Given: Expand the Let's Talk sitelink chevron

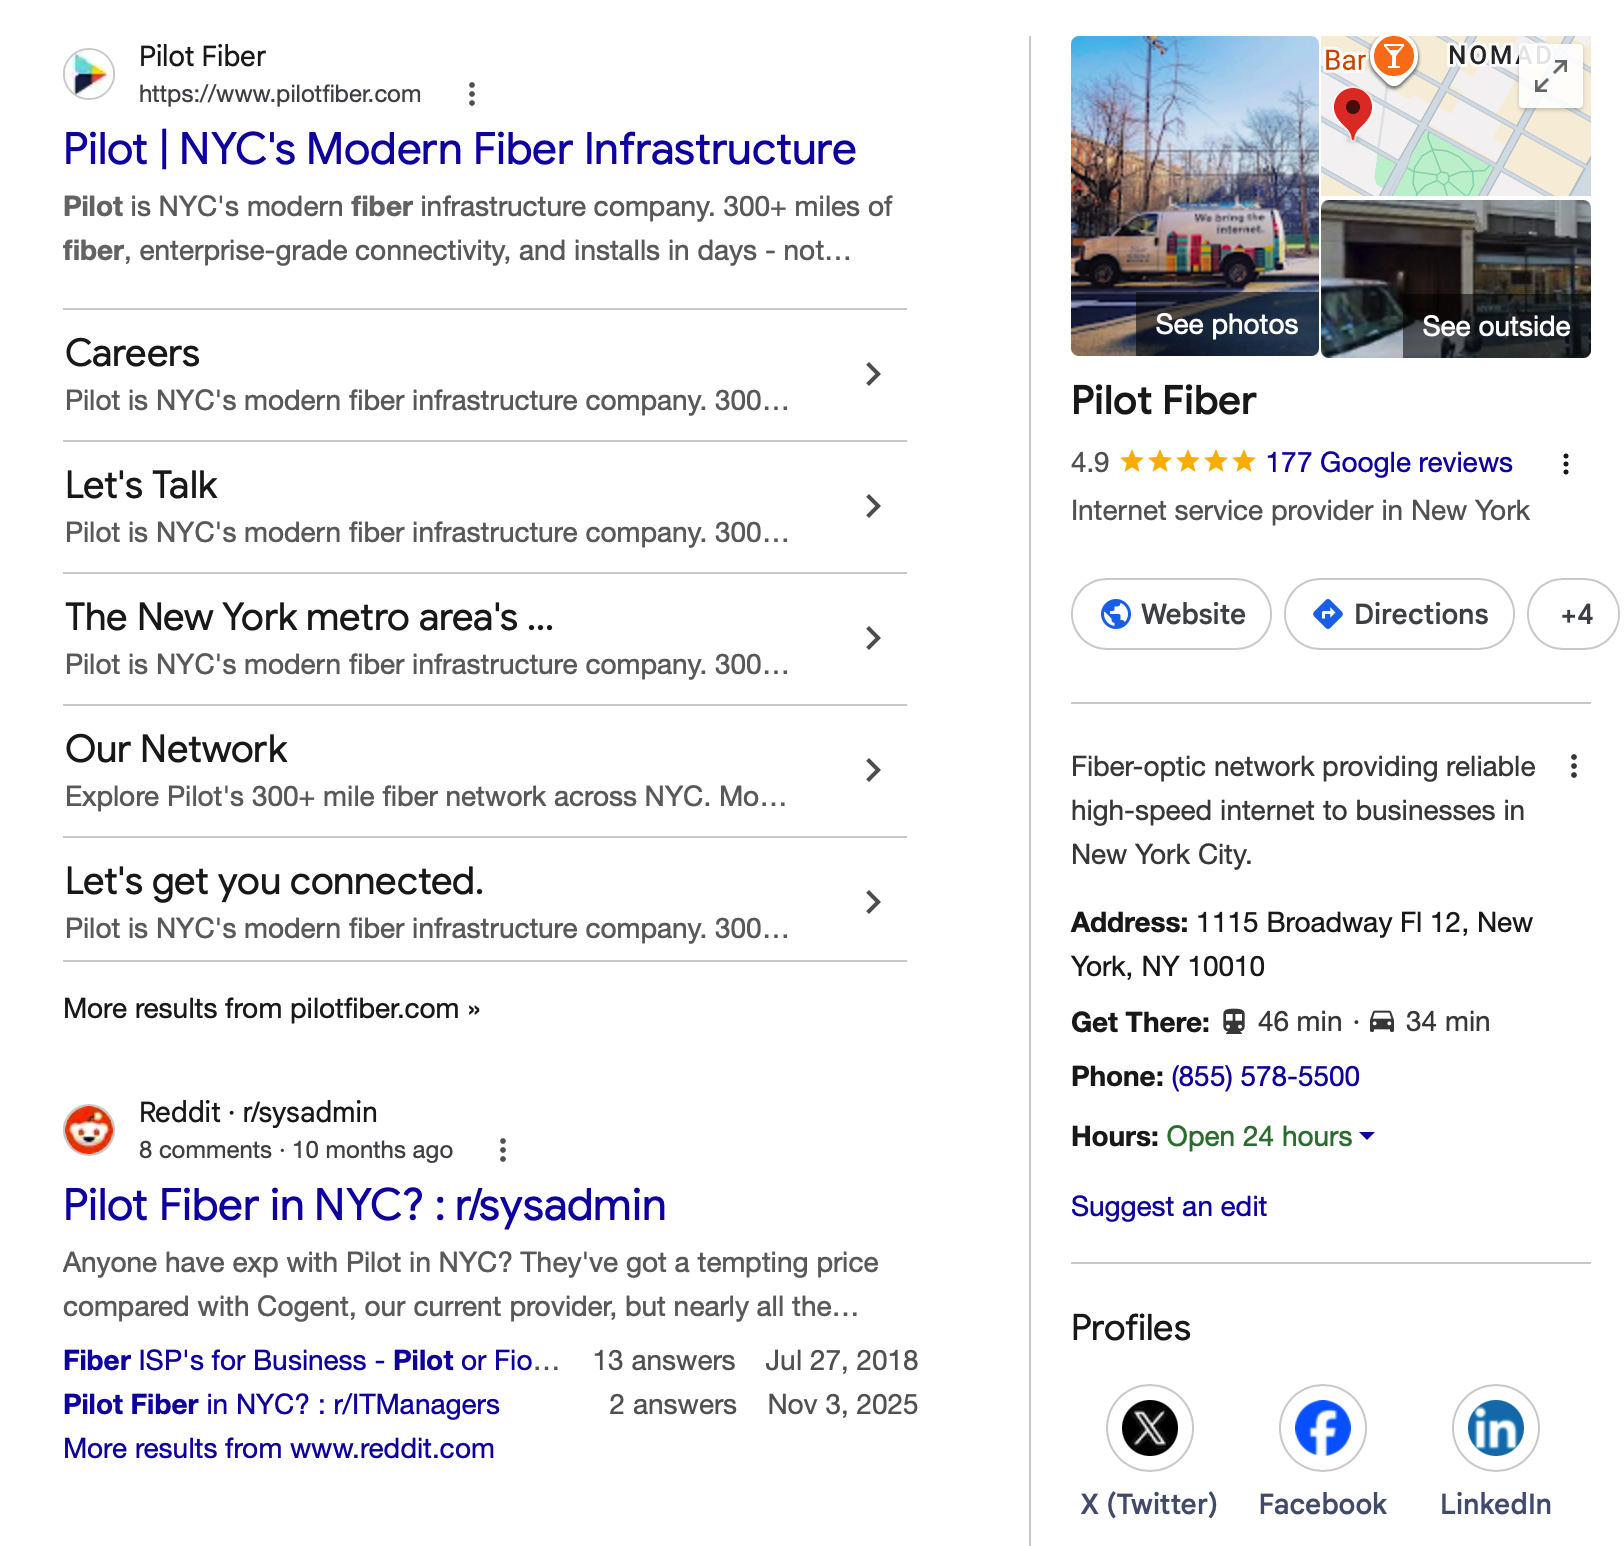Looking at the screenshot, I should click(873, 506).
